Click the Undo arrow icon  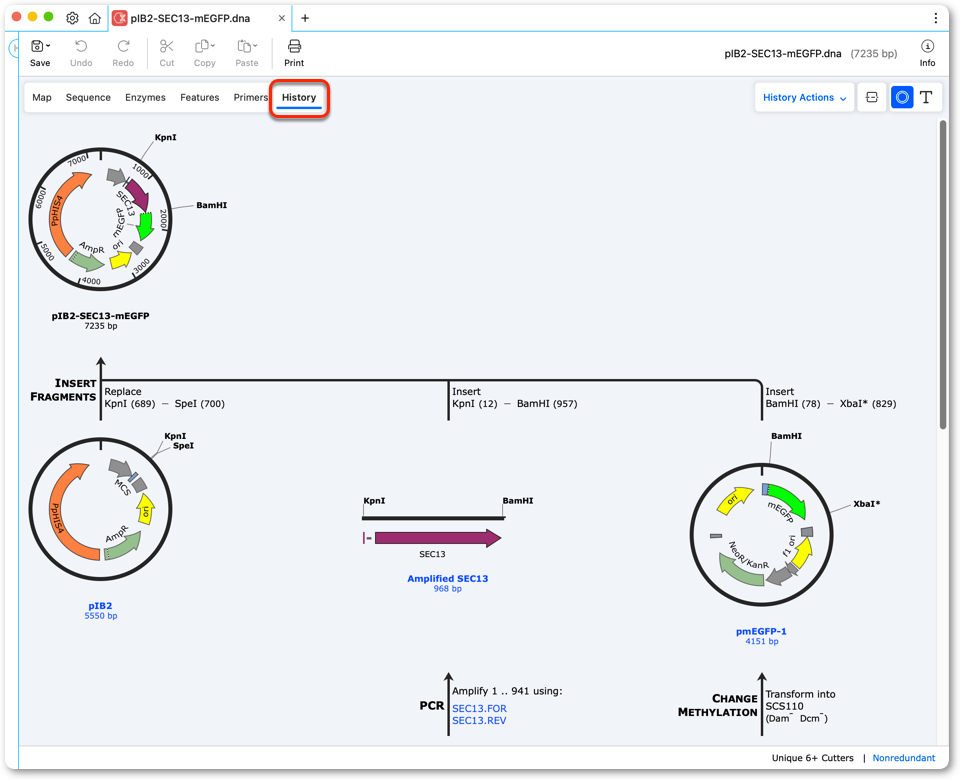[81, 46]
